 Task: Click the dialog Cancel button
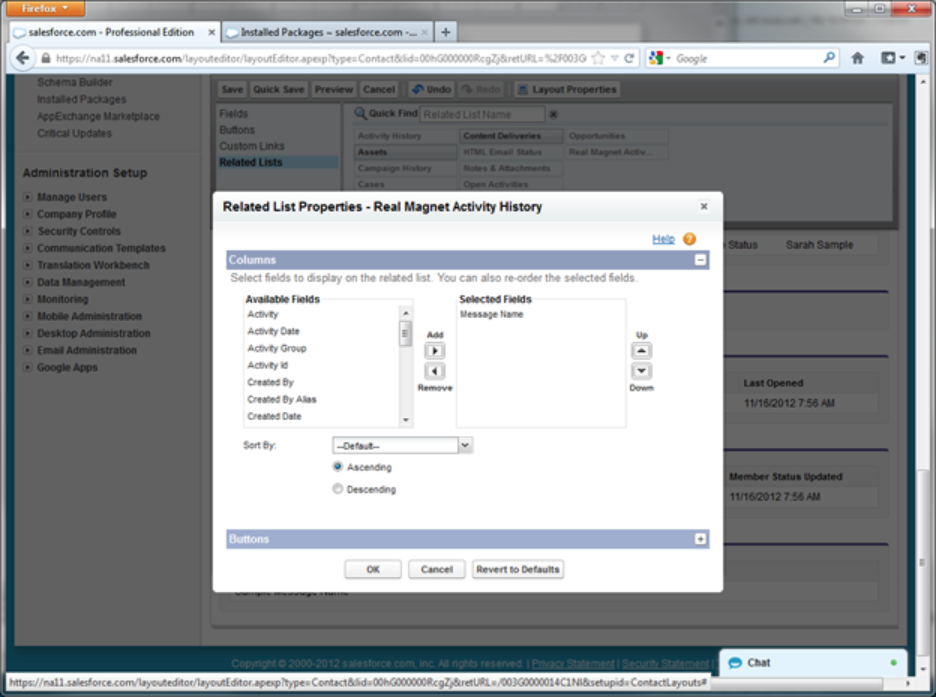[x=436, y=569]
